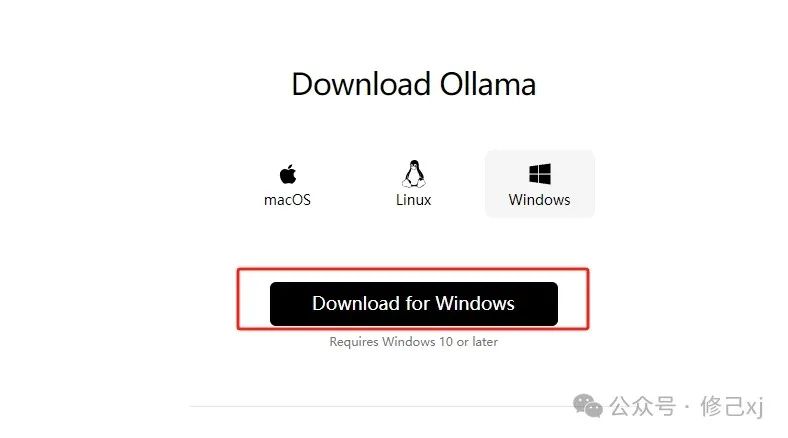Click the Download for Windows button

click(x=414, y=304)
